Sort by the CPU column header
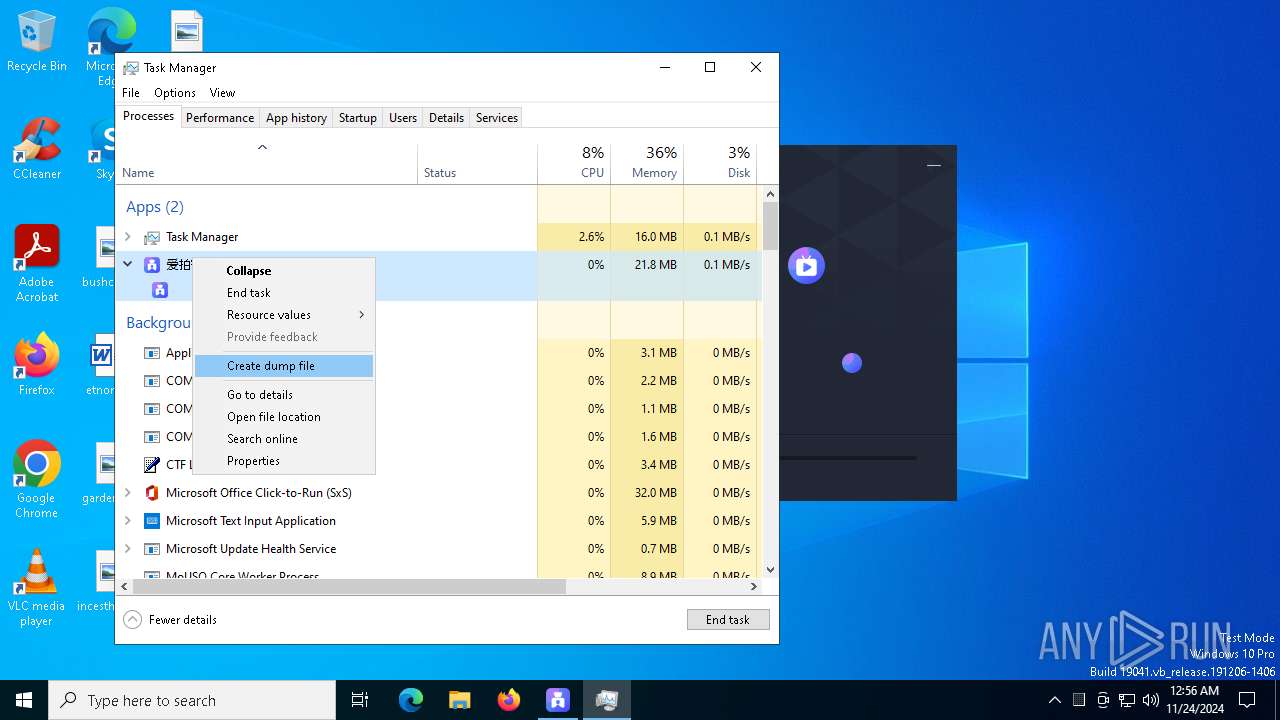This screenshot has height=720, width=1280. (574, 164)
